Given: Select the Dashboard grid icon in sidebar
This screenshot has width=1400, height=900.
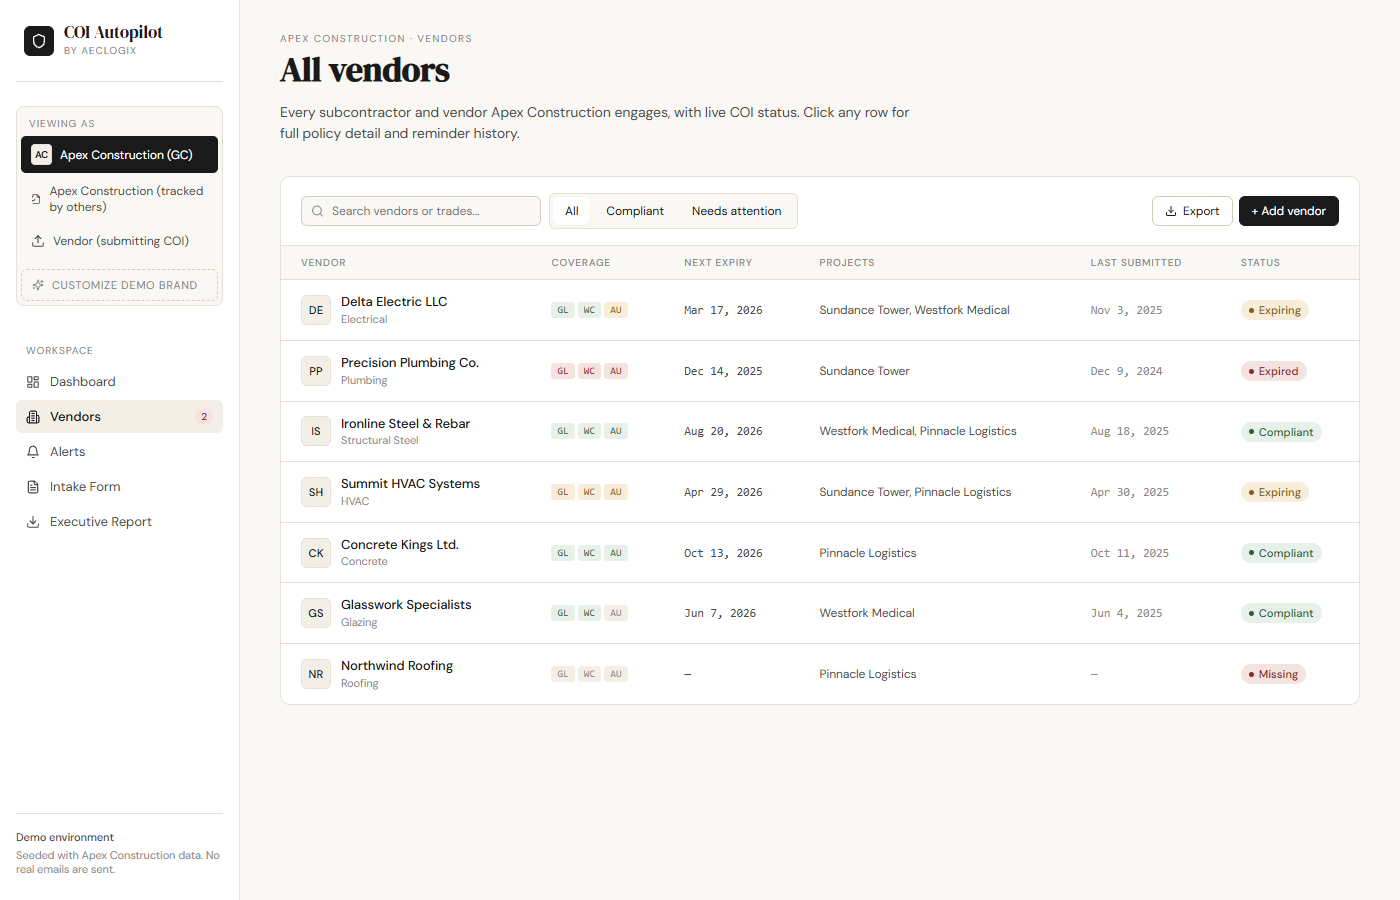Looking at the screenshot, I should tap(33, 381).
